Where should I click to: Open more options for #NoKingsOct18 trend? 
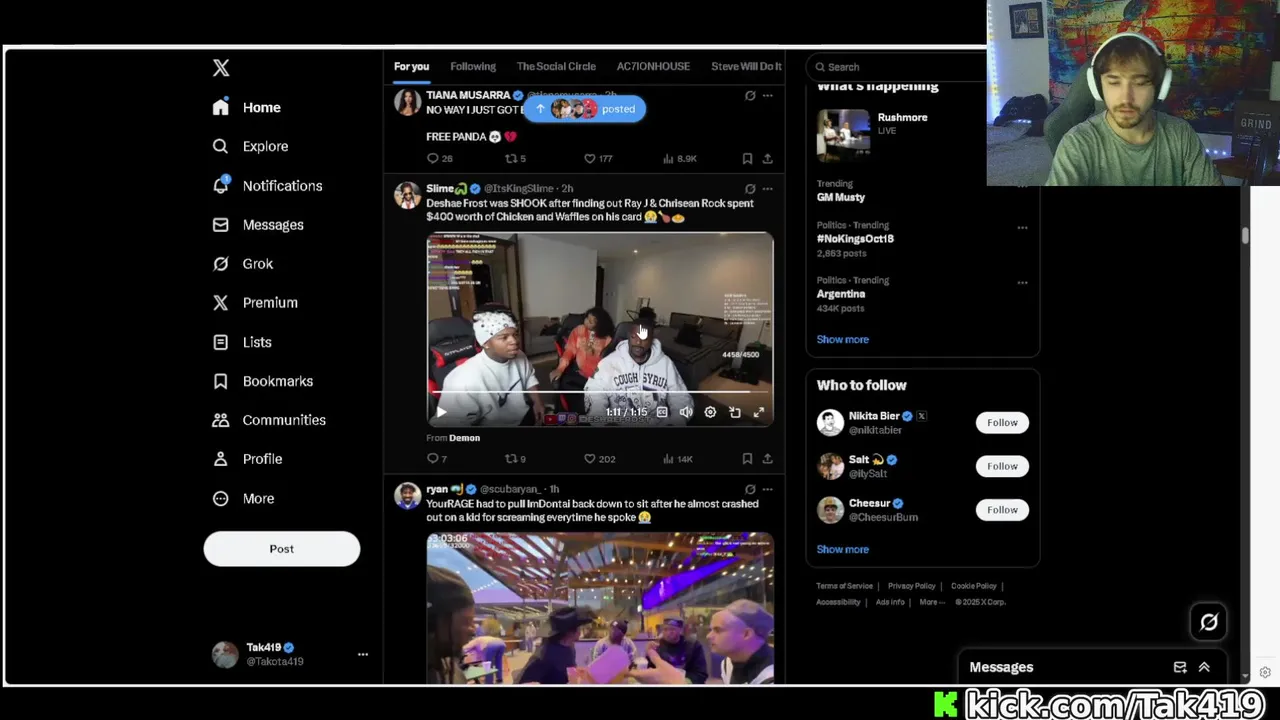coord(1022,228)
